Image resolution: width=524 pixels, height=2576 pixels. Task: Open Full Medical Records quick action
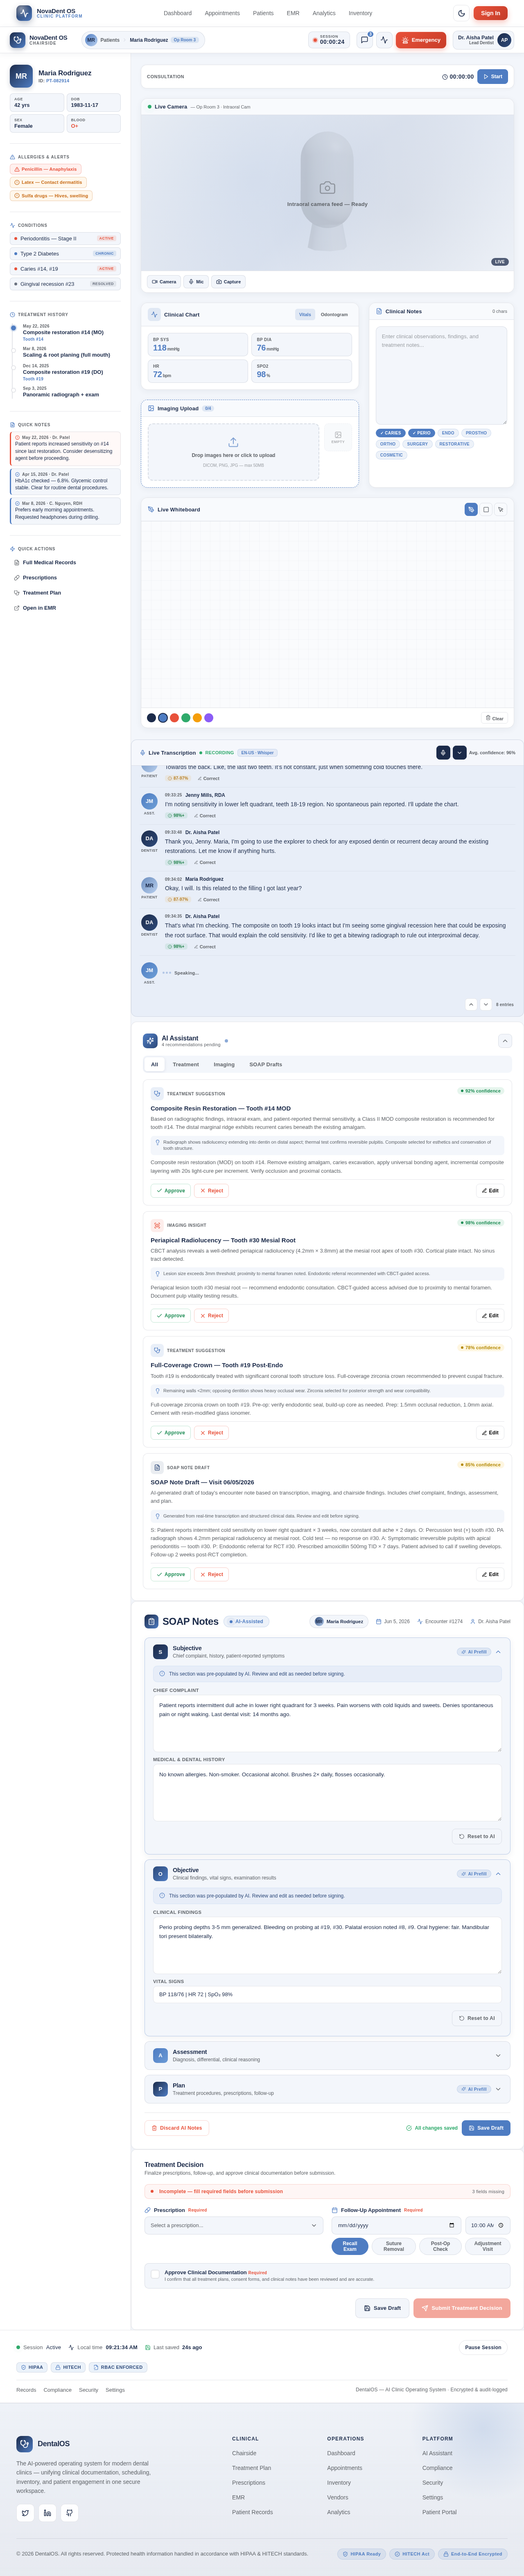coord(49,562)
